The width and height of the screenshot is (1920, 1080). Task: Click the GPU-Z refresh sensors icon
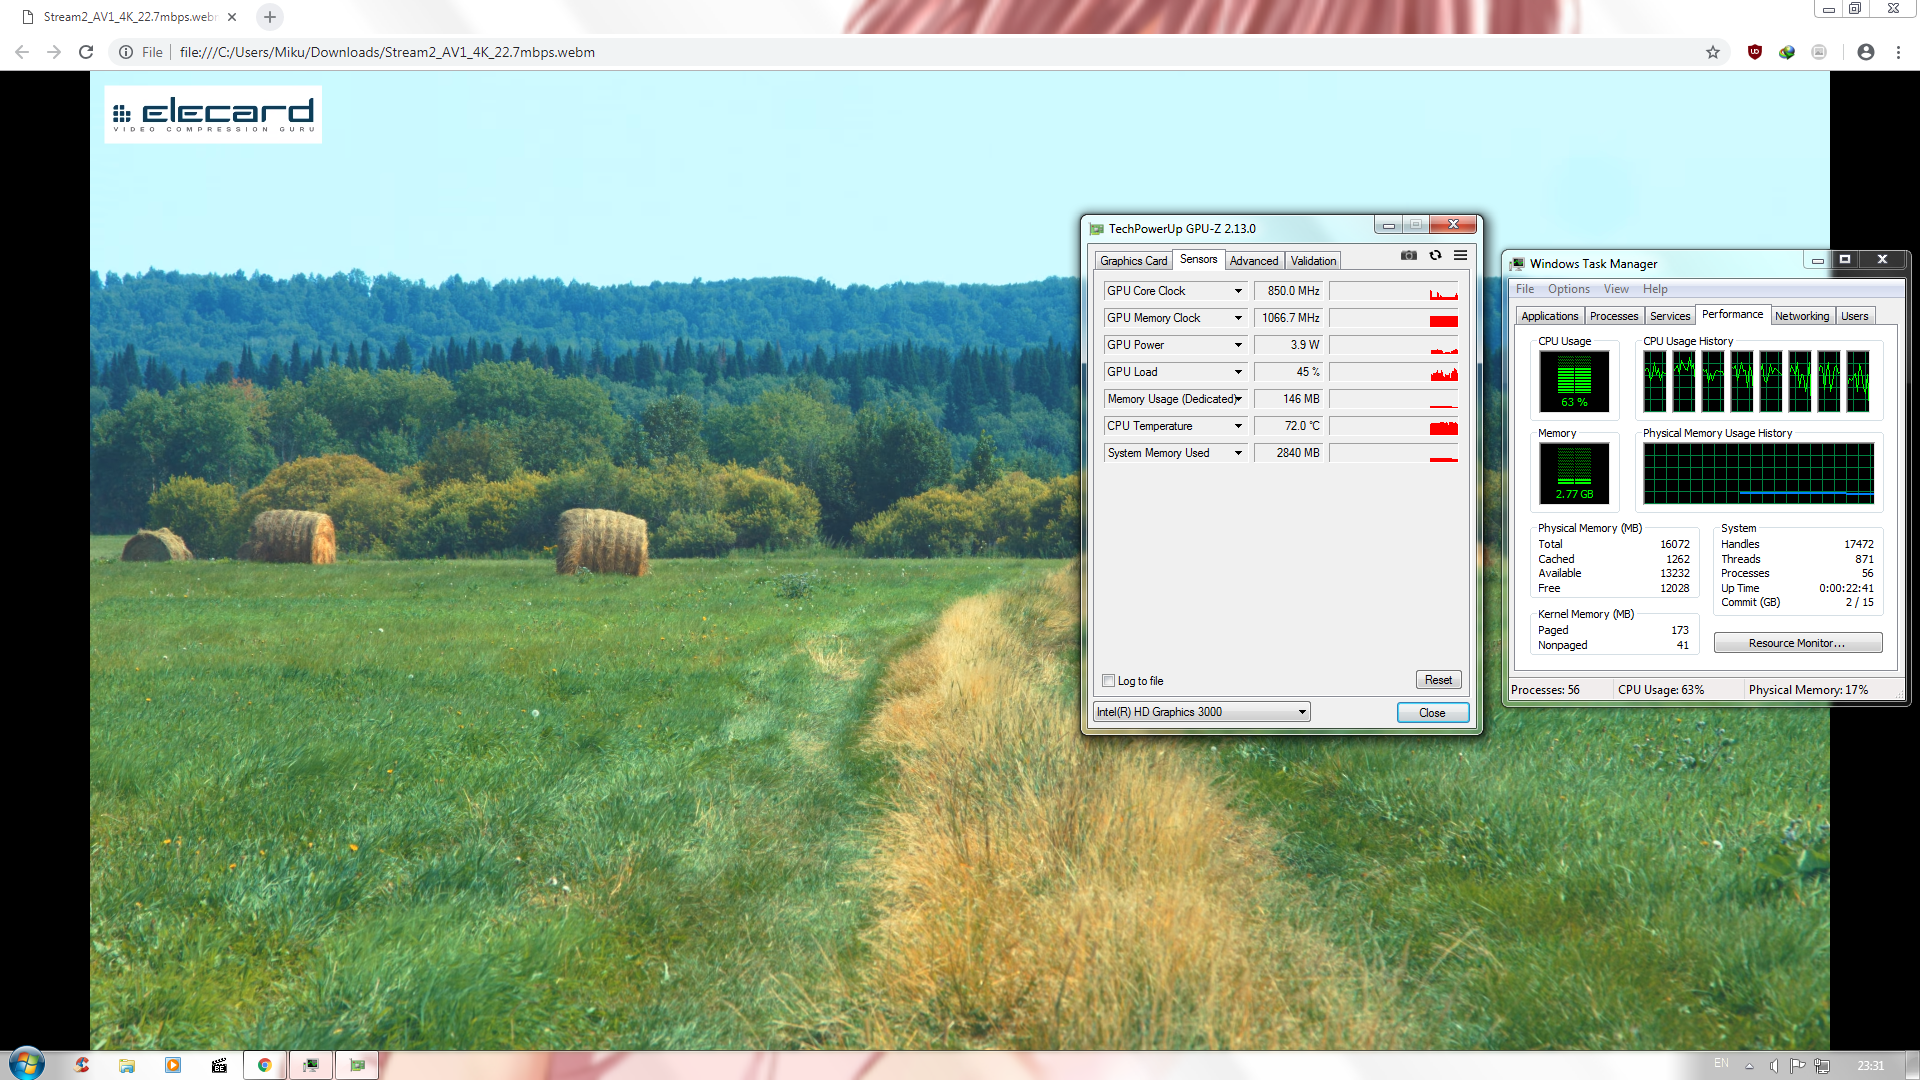1435,256
